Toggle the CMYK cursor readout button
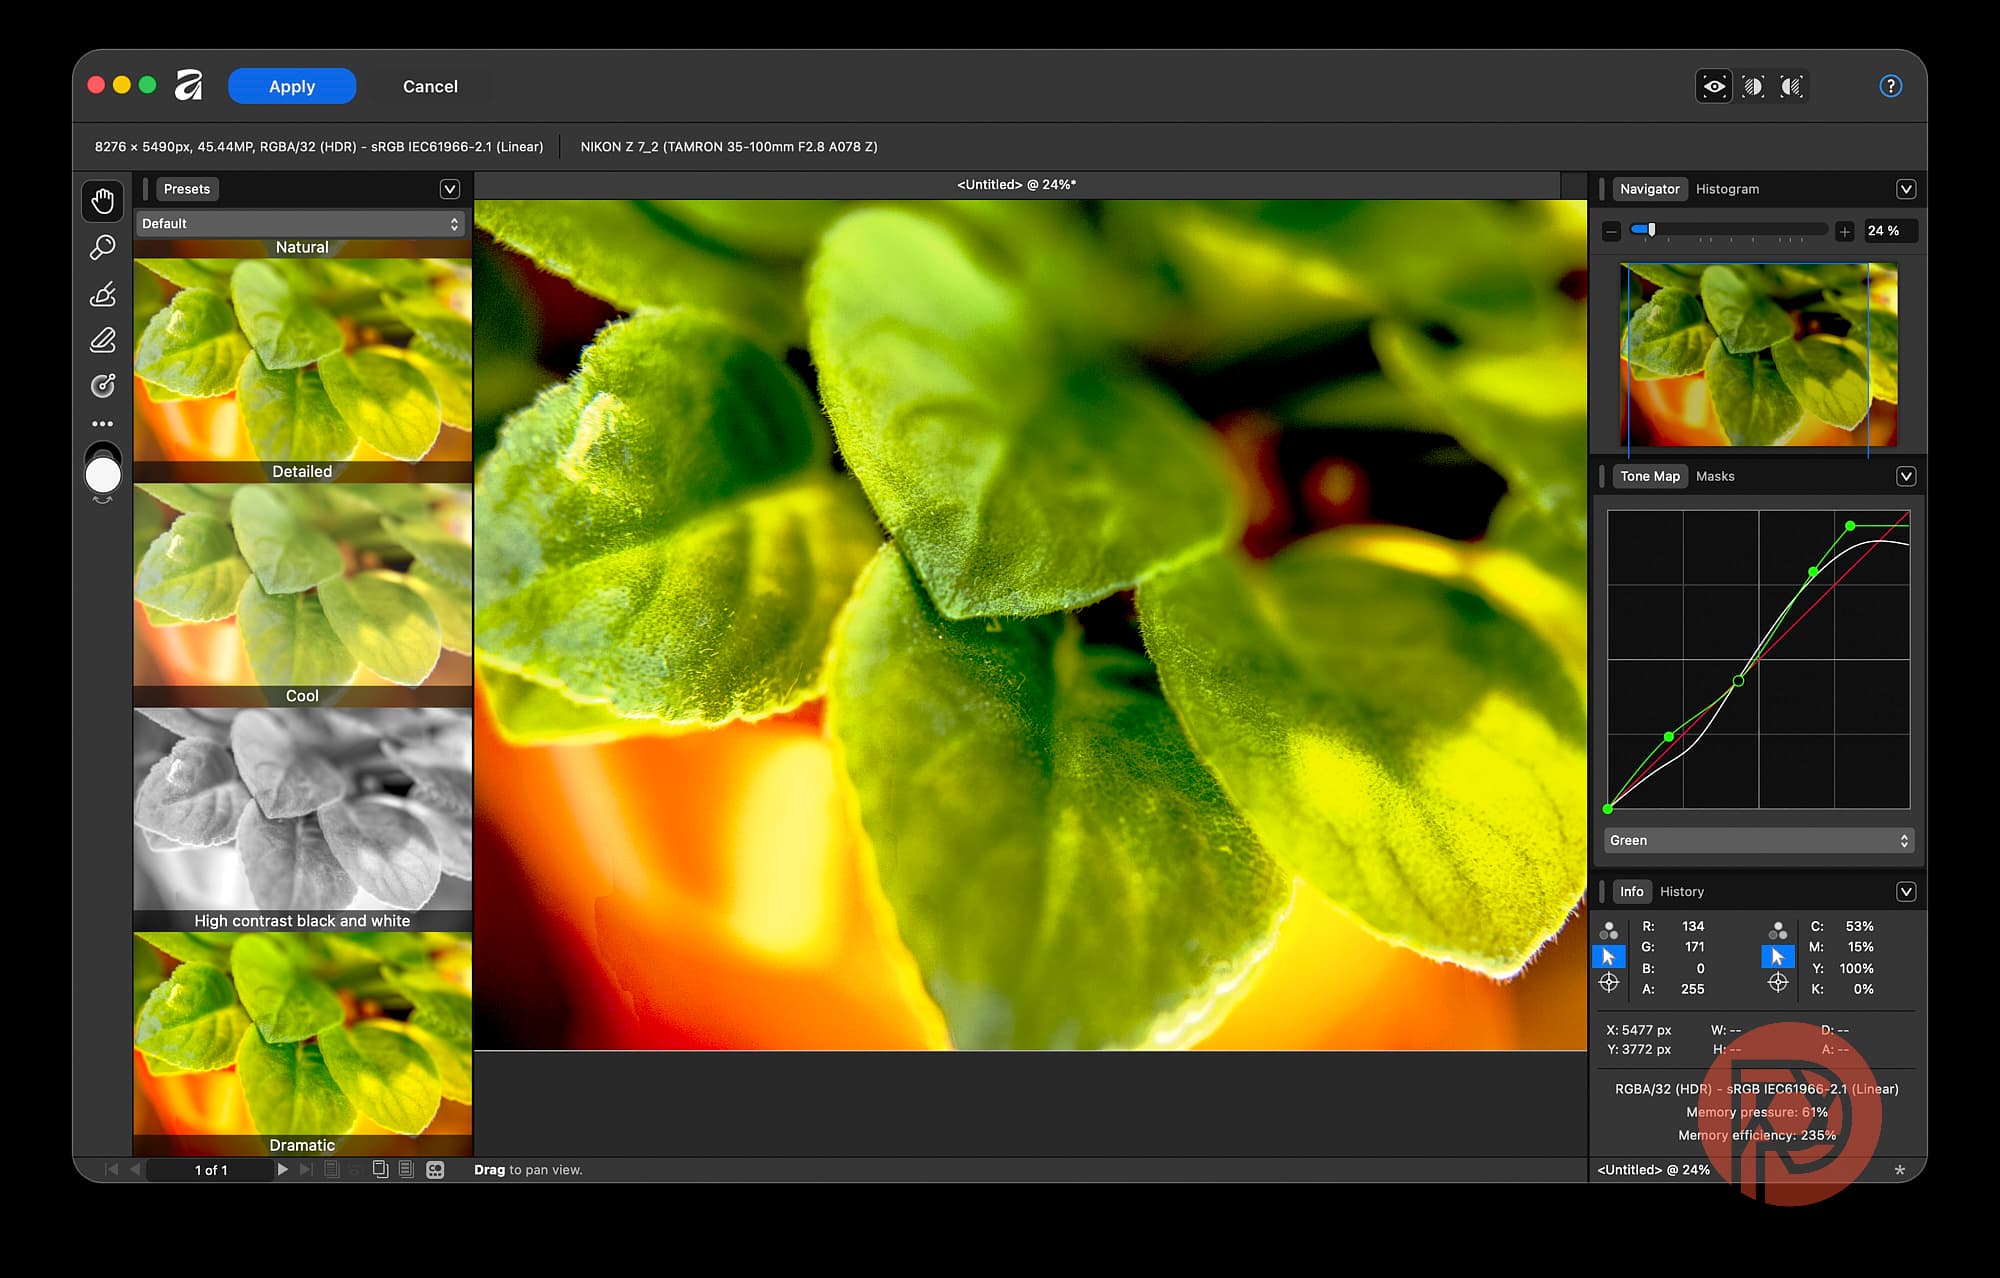Viewport: 2000px width, 1278px height. tap(1778, 957)
